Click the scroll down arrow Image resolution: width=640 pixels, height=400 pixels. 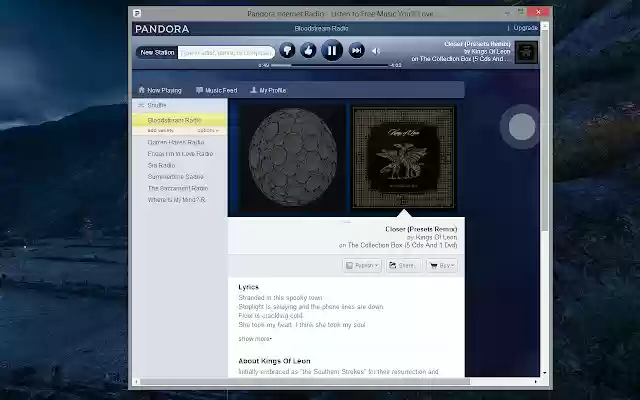point(544,373)
